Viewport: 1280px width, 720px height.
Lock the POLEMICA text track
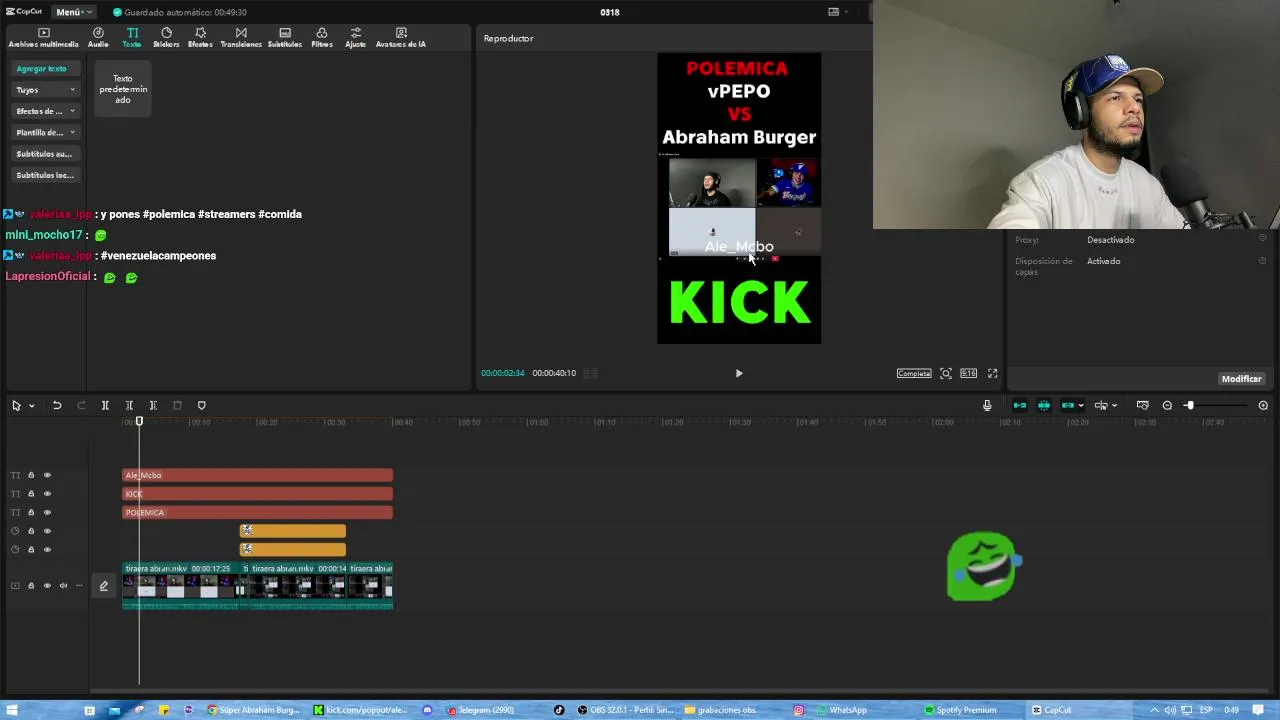31,513
